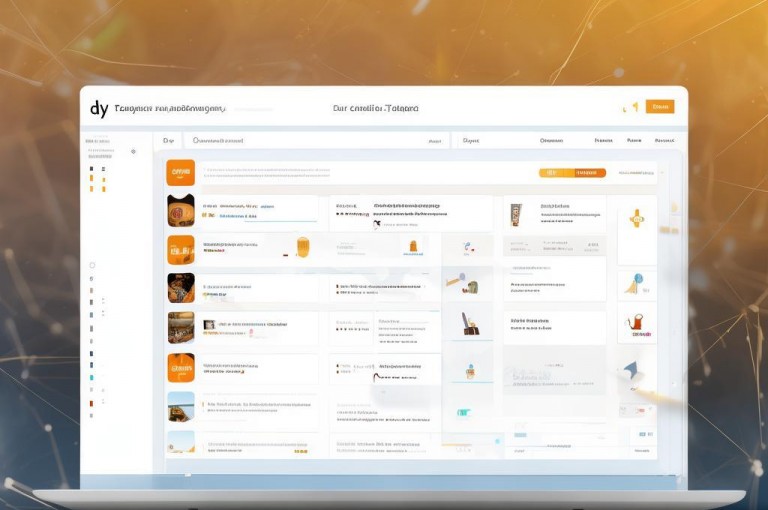The height and width of the screenshot is (510, 768).
Task: Click the orange square app icon in the top banner row
Action: pyautogui.click(x=180, y=172)
